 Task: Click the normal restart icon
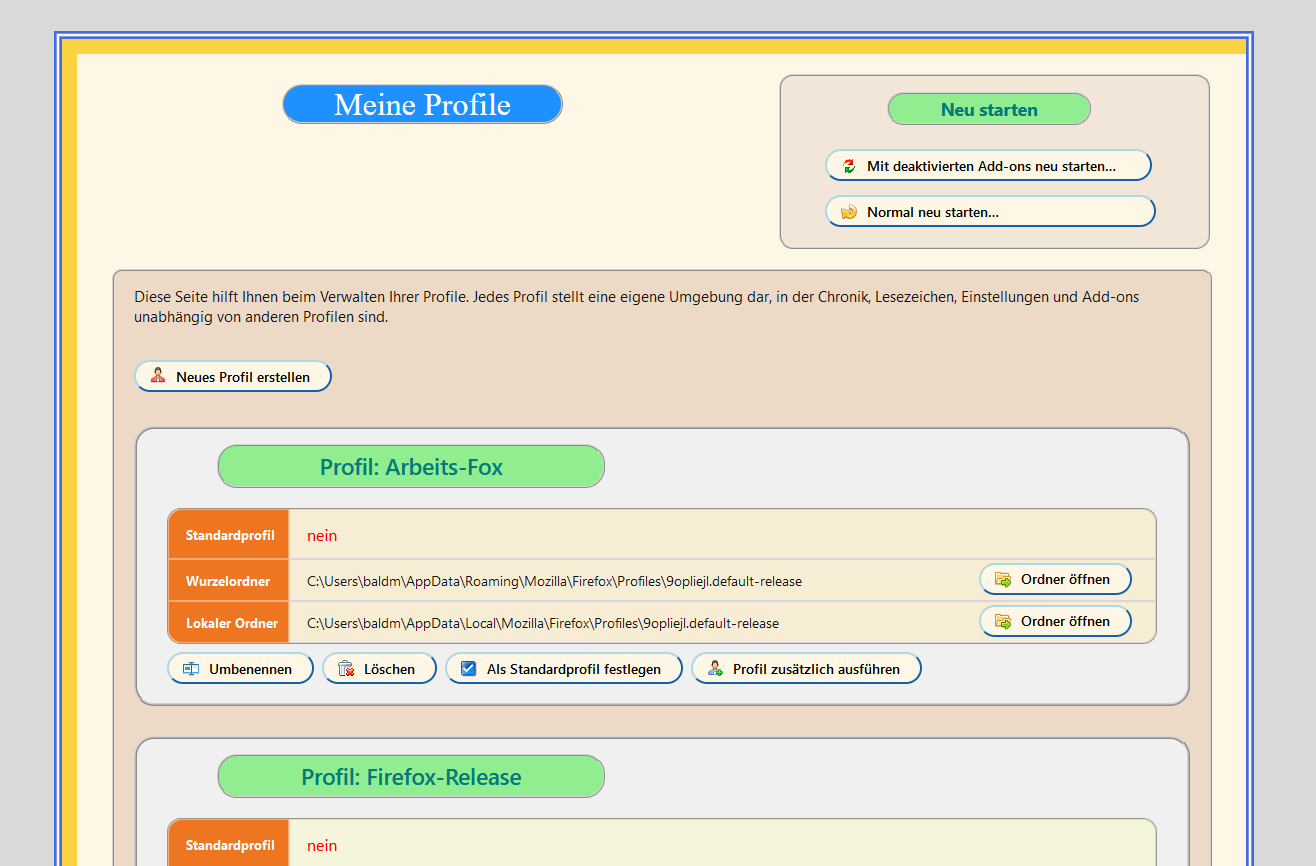[x=849, y=212]
